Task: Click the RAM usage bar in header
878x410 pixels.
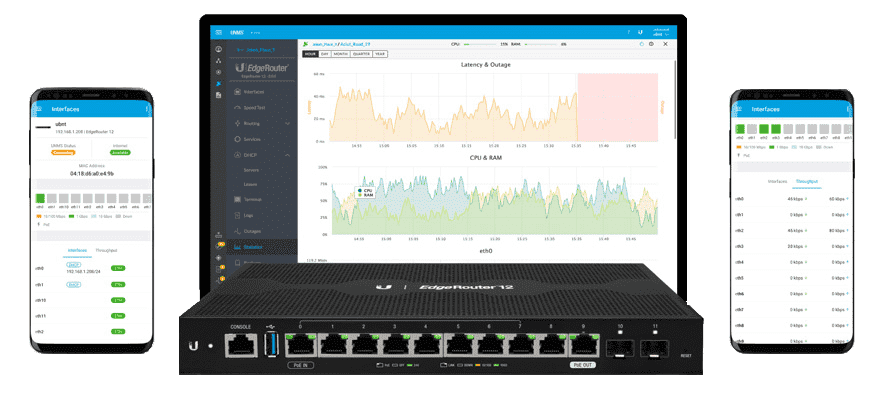Action: [x=540, y=44]
